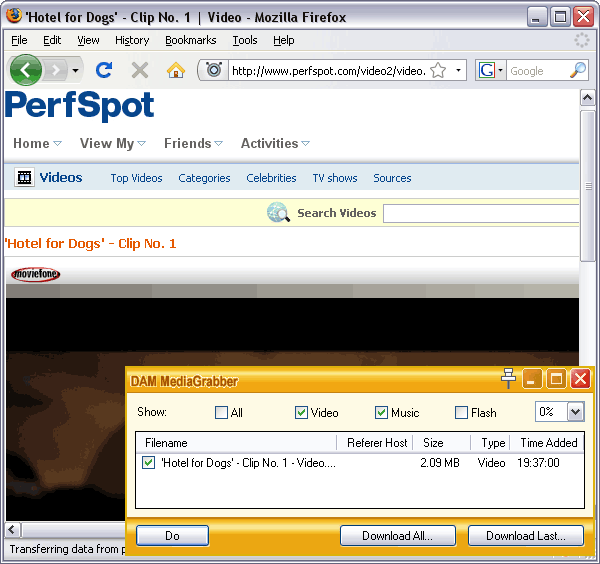This screenshot has width=600, height=564.
Task: Bookmark this page with the star icon
Action: (438, 70)
